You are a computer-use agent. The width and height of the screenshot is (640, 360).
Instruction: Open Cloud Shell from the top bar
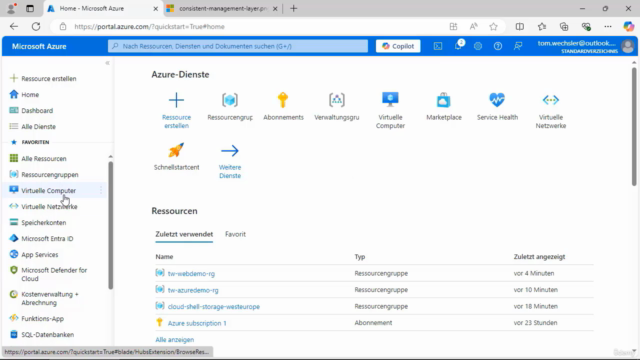[438, 46]
